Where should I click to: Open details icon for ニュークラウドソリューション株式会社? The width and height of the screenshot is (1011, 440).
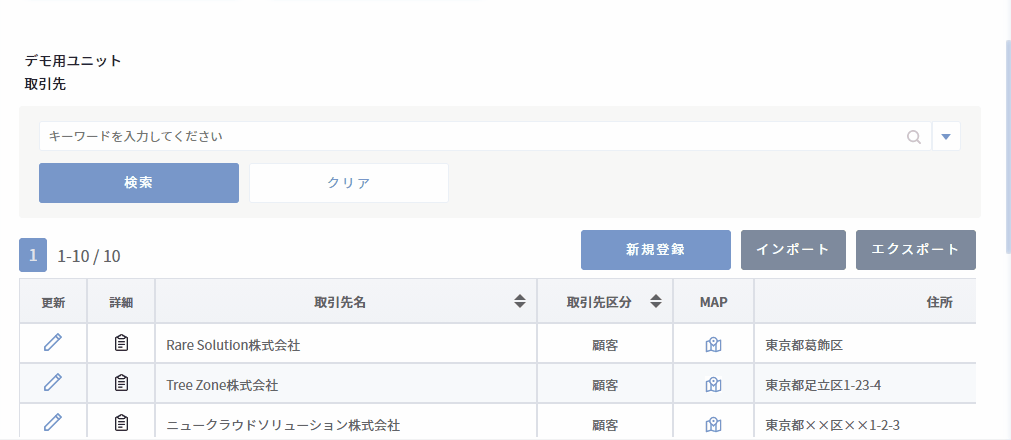click(x=121, y=423)
